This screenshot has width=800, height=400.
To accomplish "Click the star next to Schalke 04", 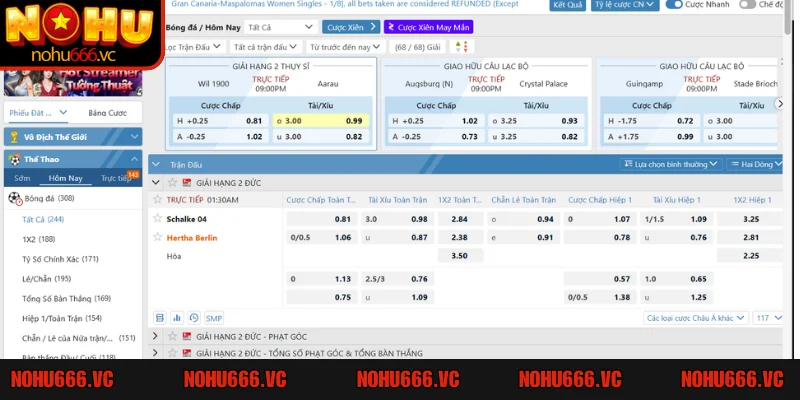I will [x=157, y=218].
